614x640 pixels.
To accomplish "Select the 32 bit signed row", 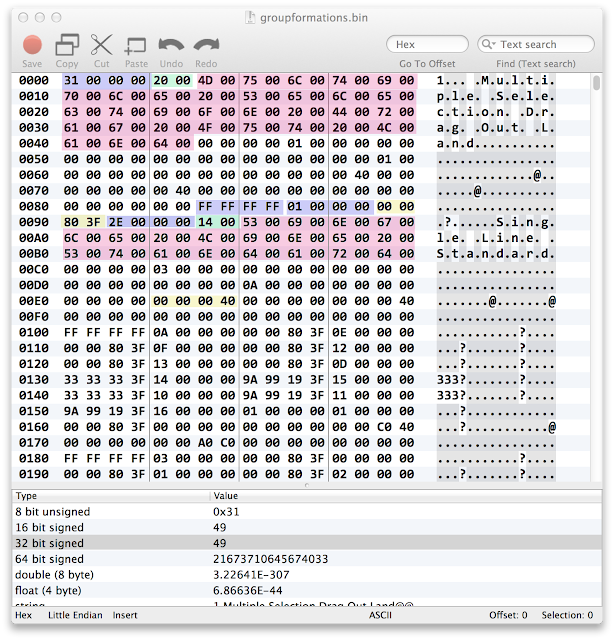I will coord(307,543).
